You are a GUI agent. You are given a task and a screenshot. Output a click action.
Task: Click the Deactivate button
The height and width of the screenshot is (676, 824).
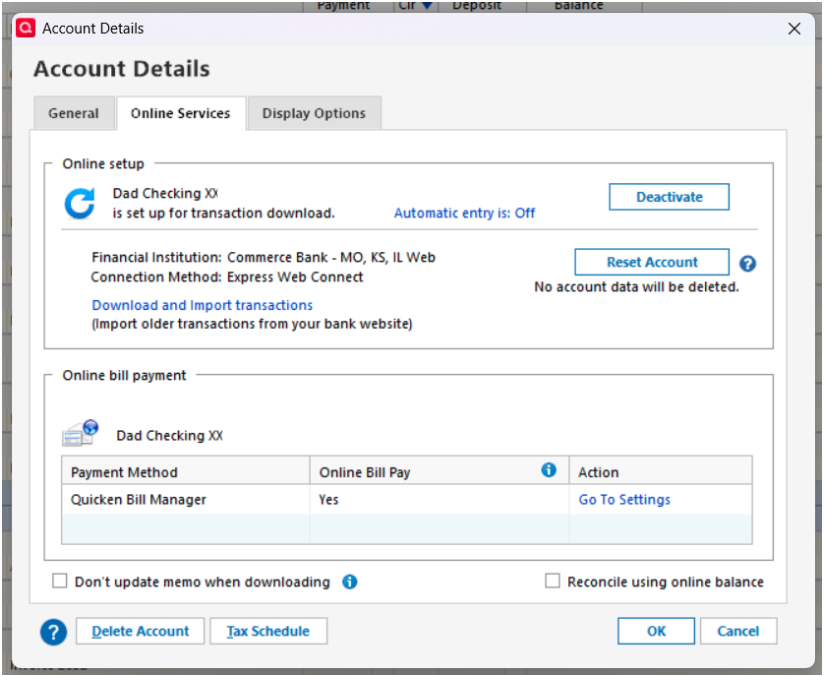[x=669, y=197]
